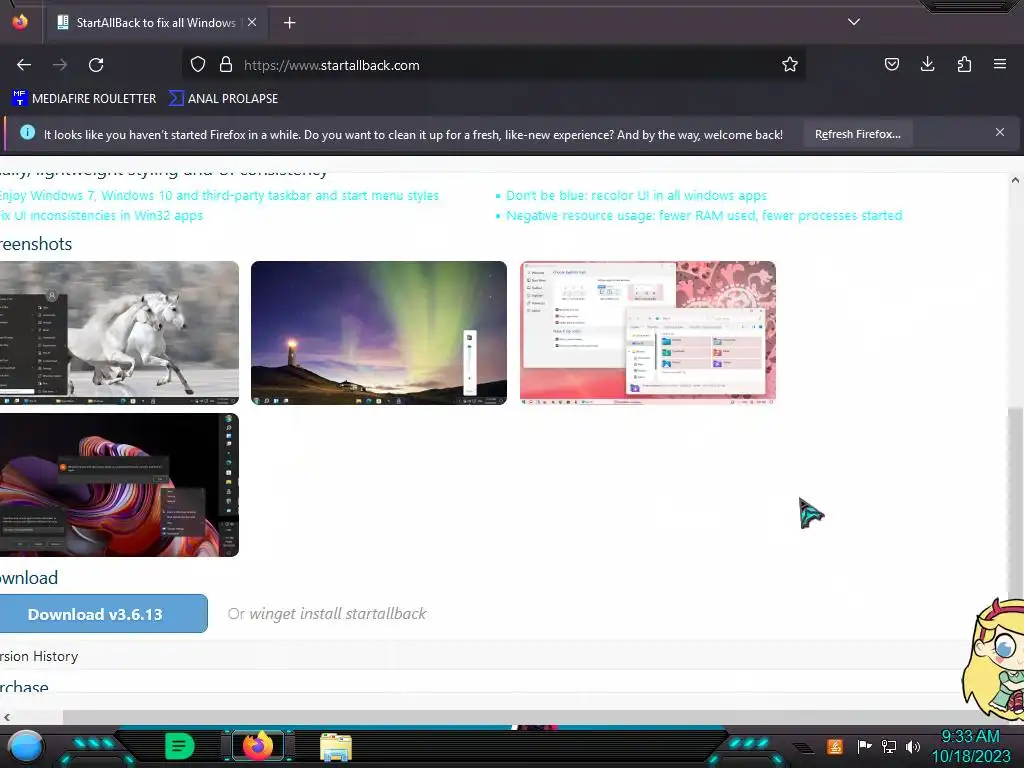Open the Start orb on the taskbar
This screenshot has width=1024, height=768.
[x=26, y=746]
